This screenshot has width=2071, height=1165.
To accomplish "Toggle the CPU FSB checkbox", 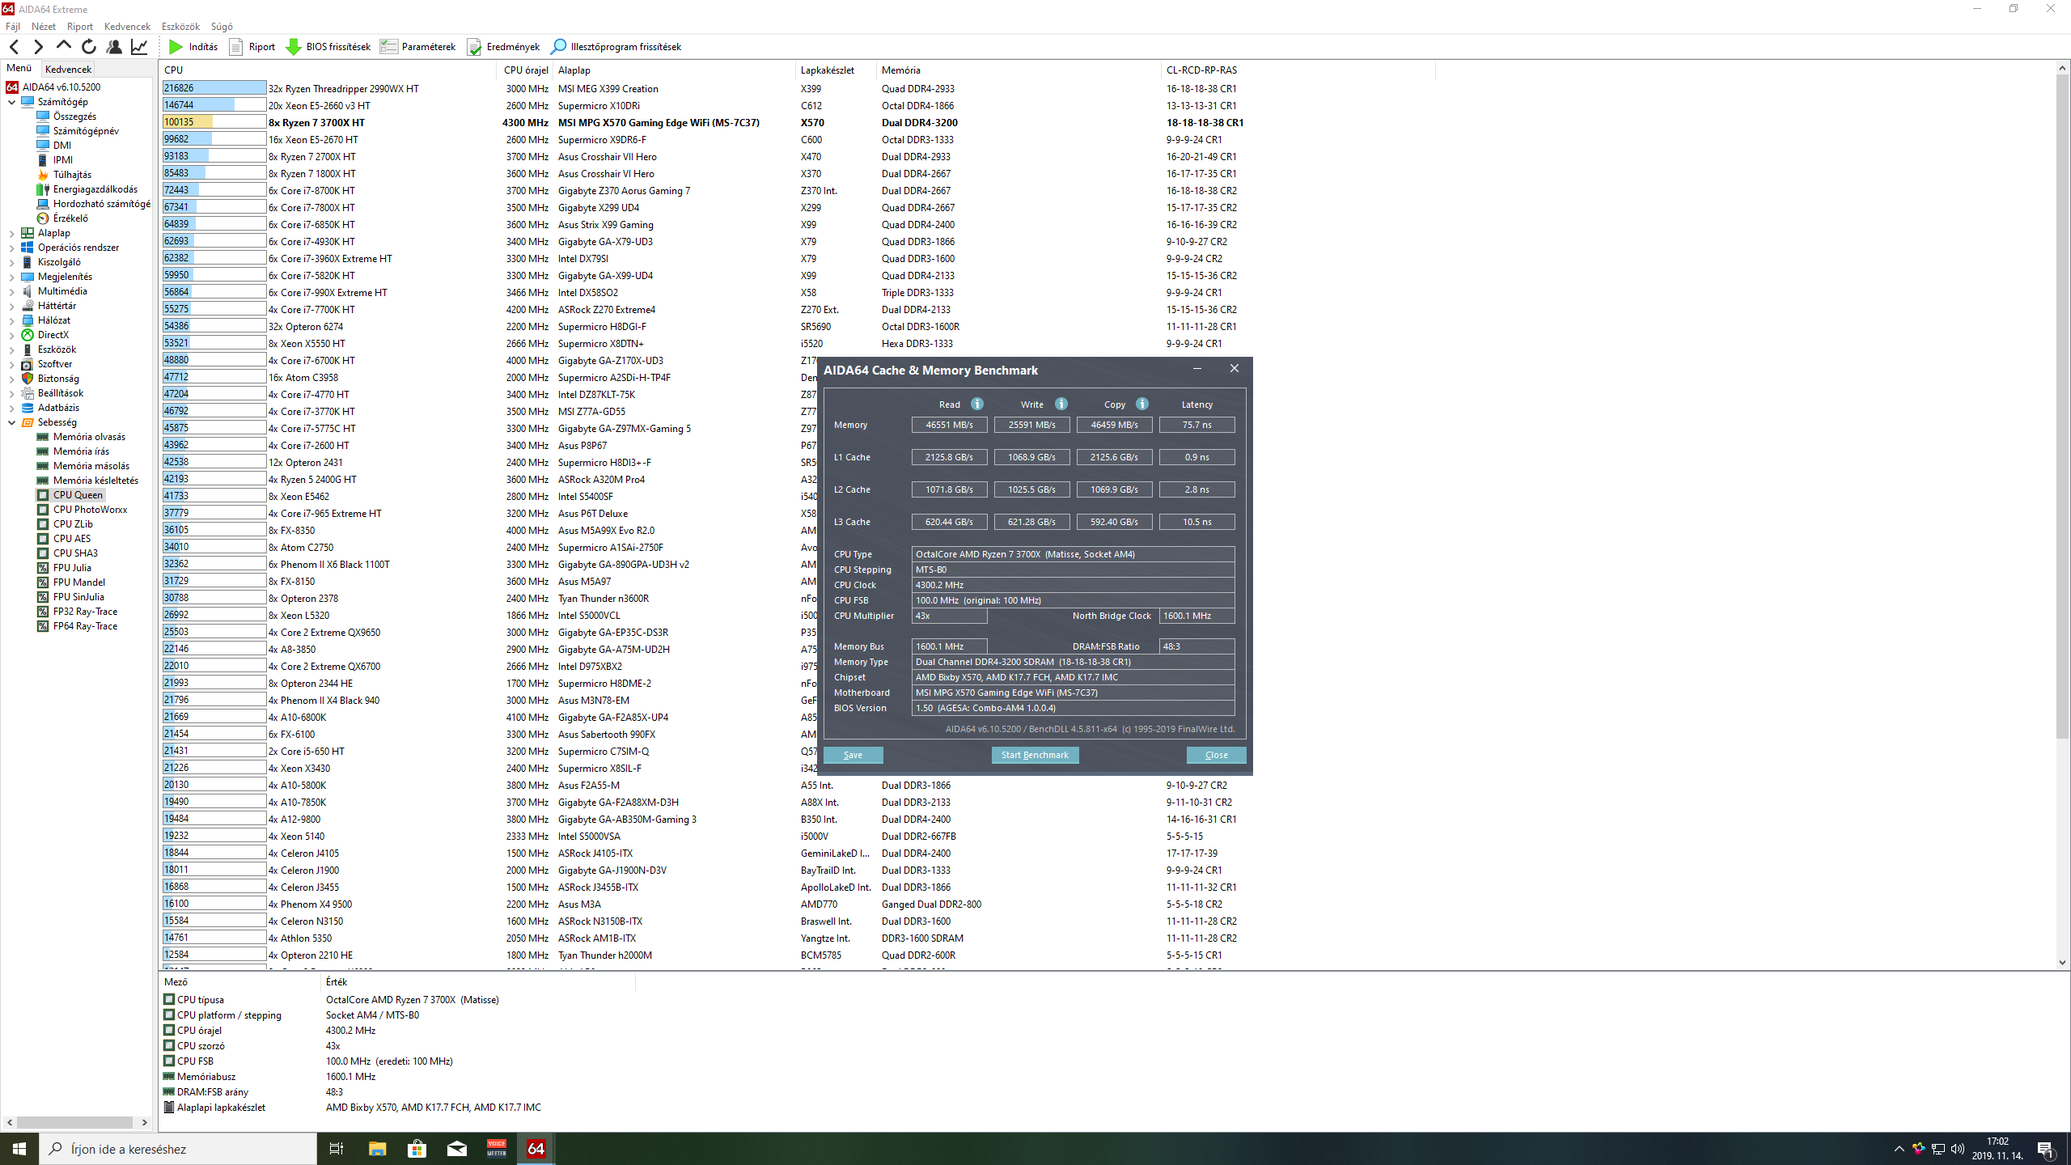I will click(x=169, y=1061).
